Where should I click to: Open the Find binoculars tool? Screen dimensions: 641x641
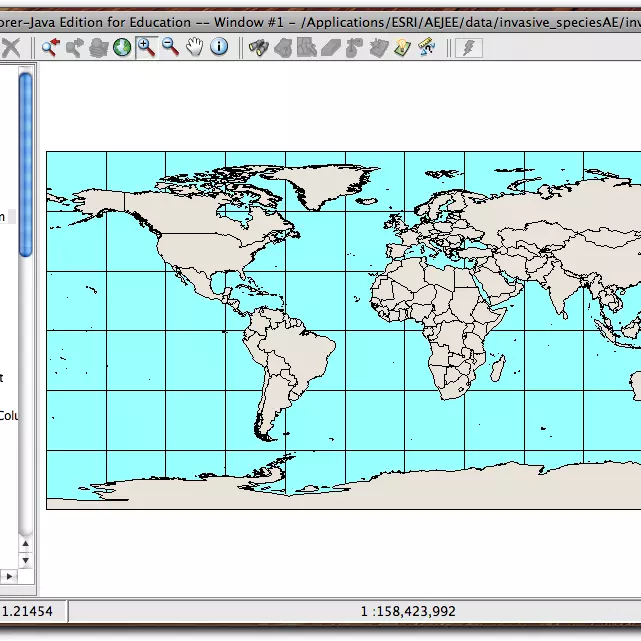(258, 47)
